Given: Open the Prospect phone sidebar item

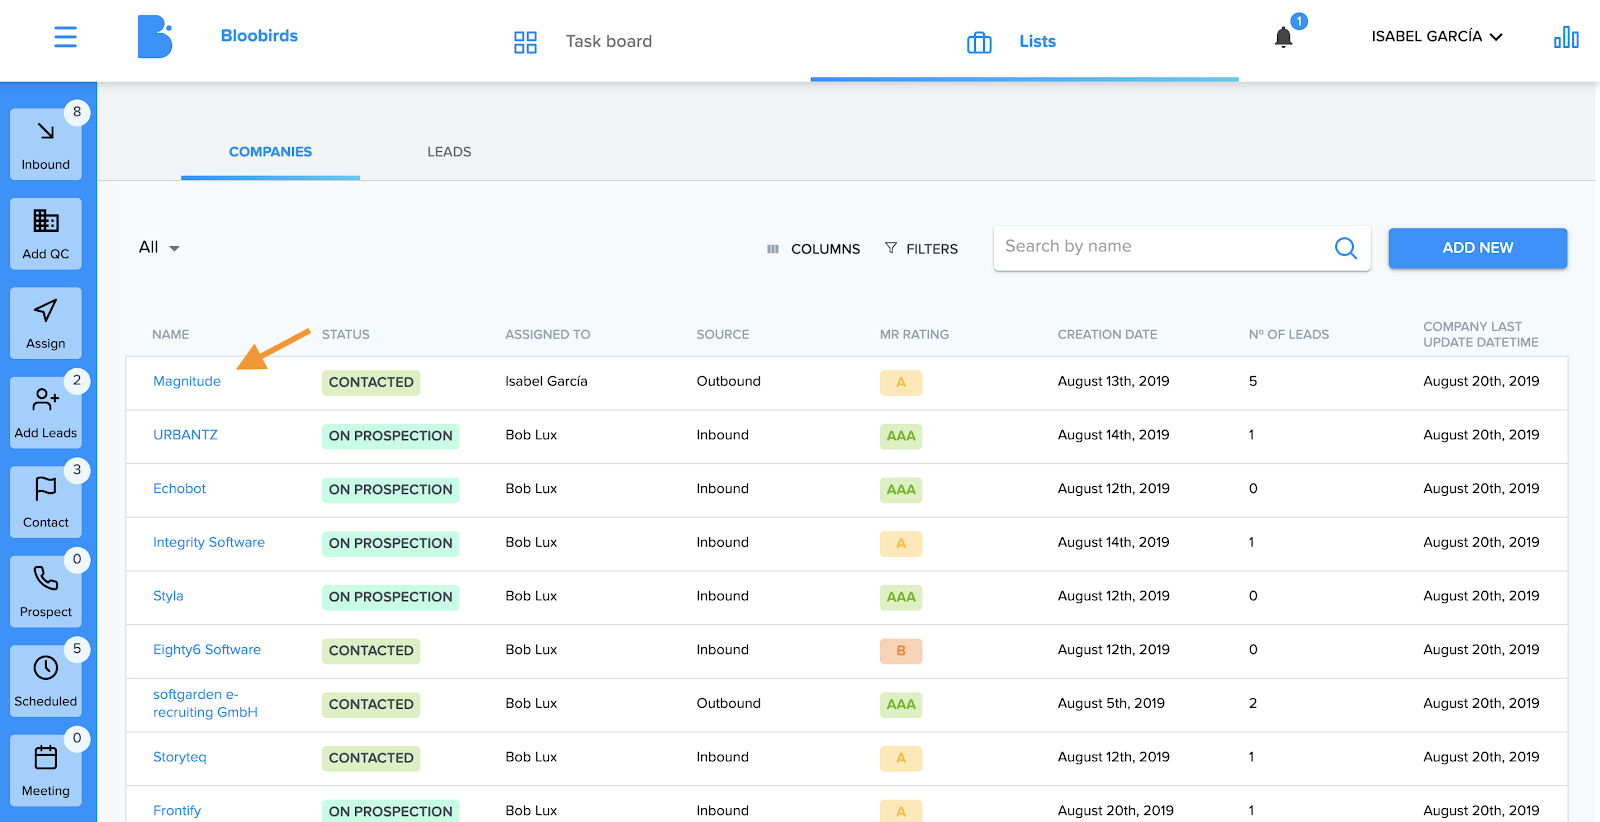Looking at the screenshot, I should (46, 591).
